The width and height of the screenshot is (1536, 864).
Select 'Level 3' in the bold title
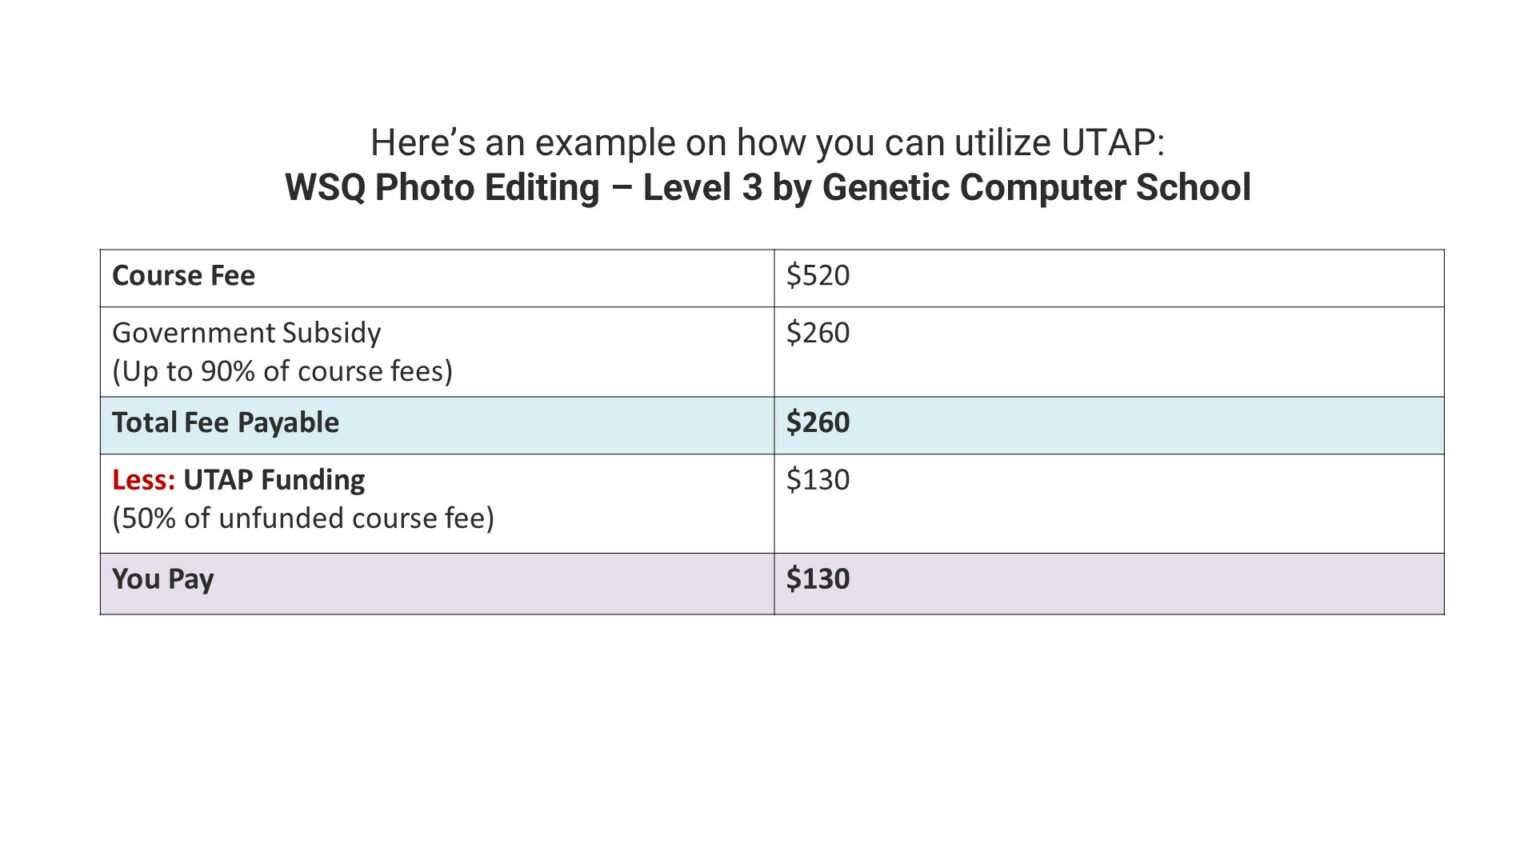702,188
